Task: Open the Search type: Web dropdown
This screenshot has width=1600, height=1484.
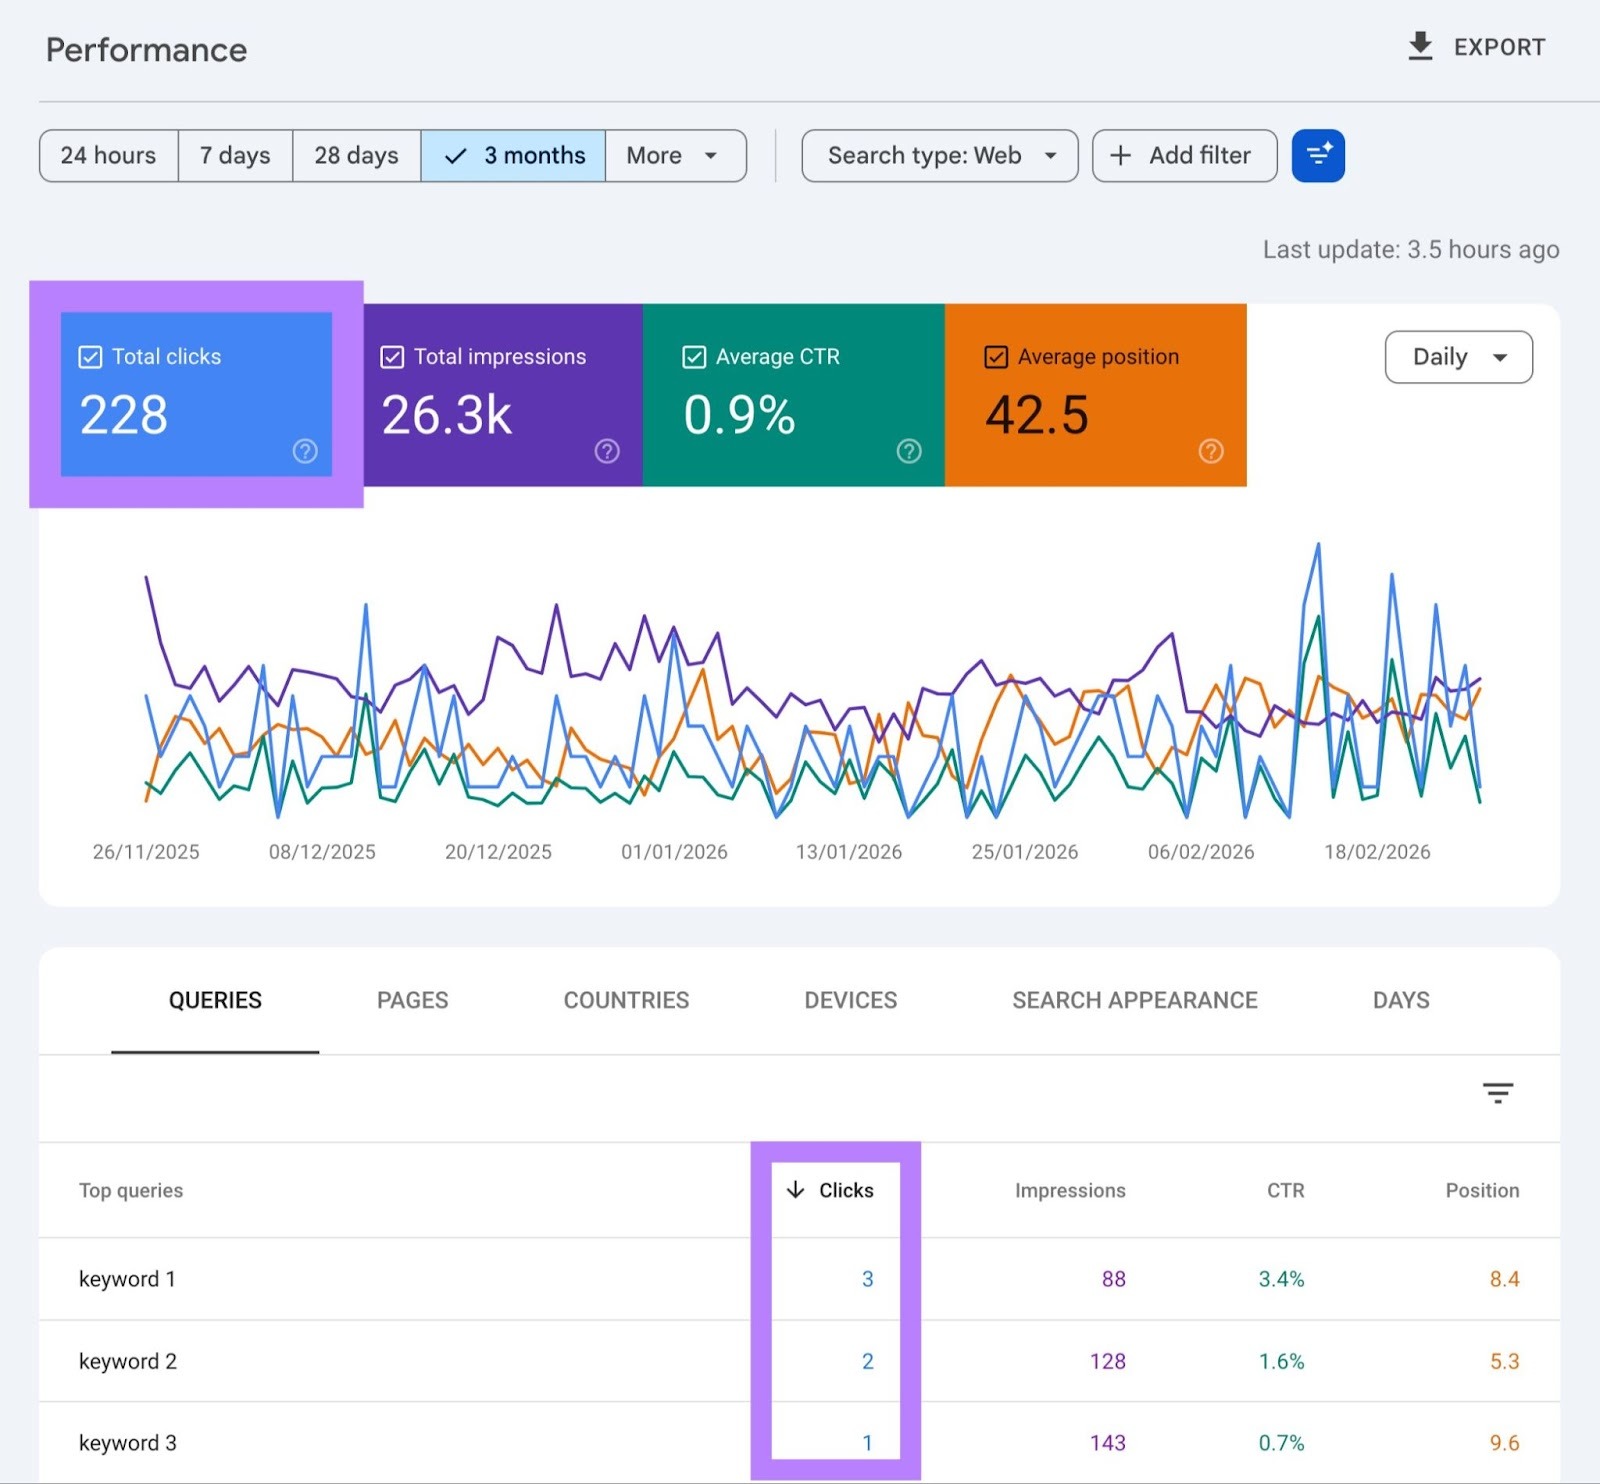Action: pyautogui.click(x=938, y=155)
